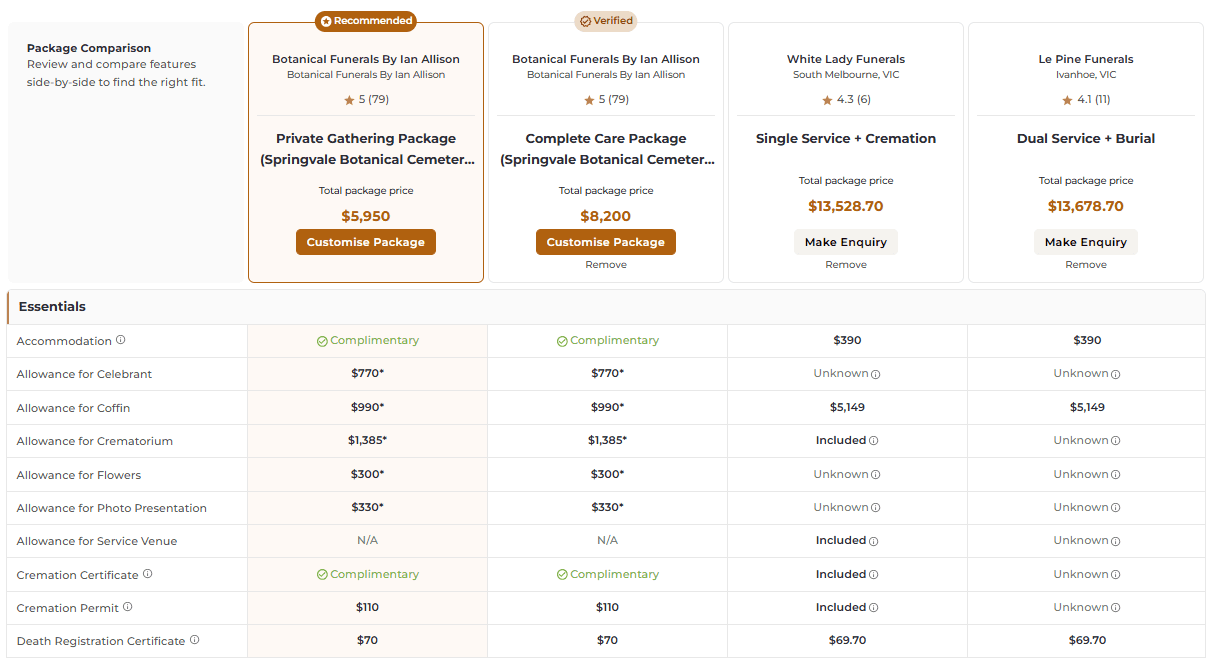Remove the Complete Care Package from comparison
The width and height of the screenshot is (1212, 658).
pos(606,265)
